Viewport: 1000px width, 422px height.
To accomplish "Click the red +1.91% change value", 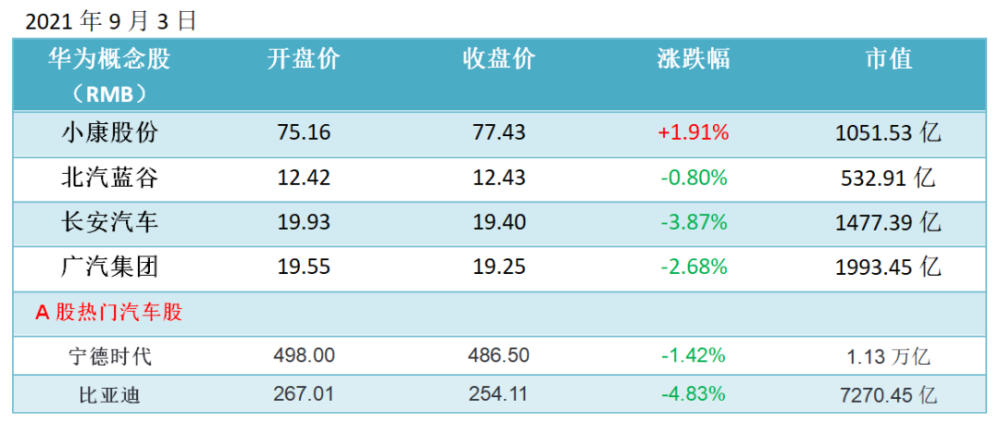I will coord(693,133).
